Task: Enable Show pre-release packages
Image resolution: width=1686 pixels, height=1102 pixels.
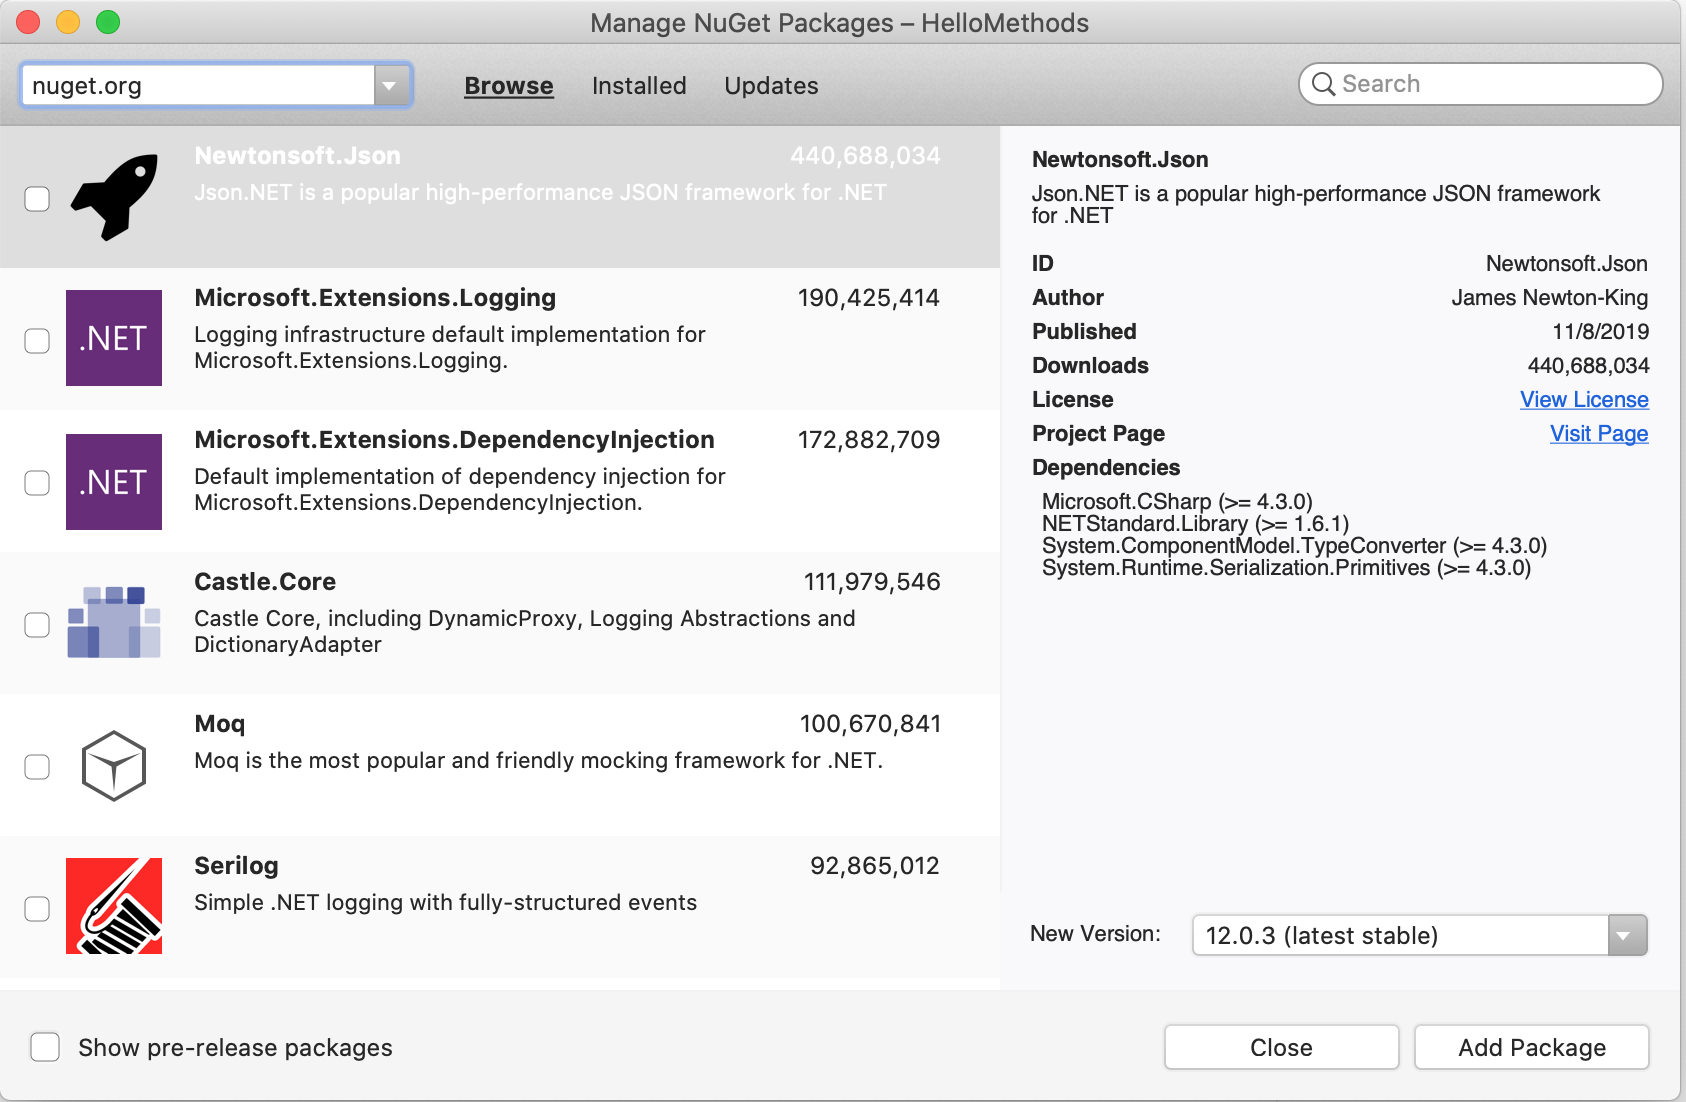Action: pyautogui.click(x=45, y=1047)
